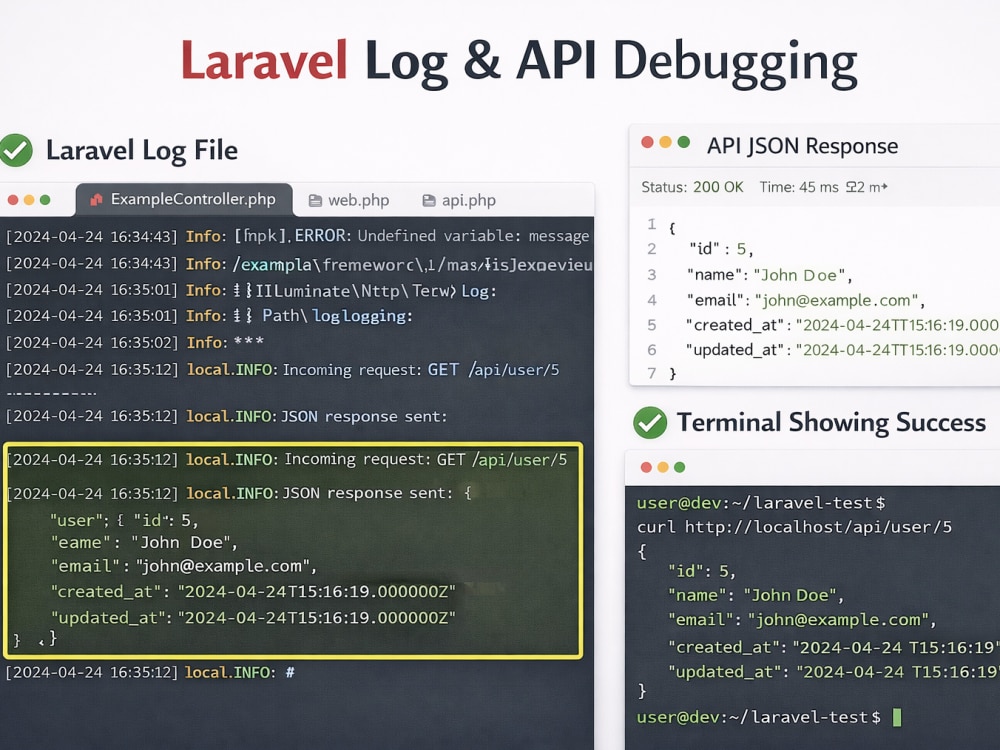Click highlighted 'Incoming request: GET /api/user/5' line

[287, 460]
